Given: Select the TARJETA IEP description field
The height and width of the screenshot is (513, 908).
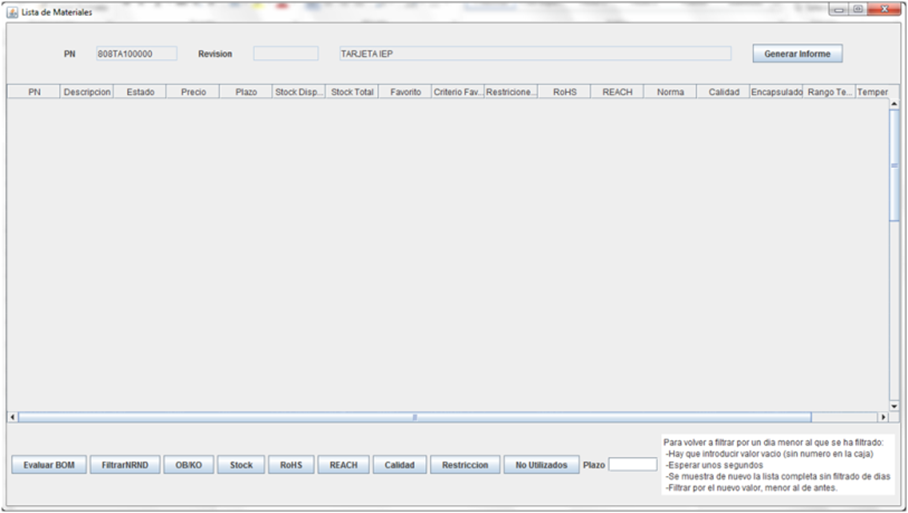Looking at the screenshot, I should click(x=534, y=54).
